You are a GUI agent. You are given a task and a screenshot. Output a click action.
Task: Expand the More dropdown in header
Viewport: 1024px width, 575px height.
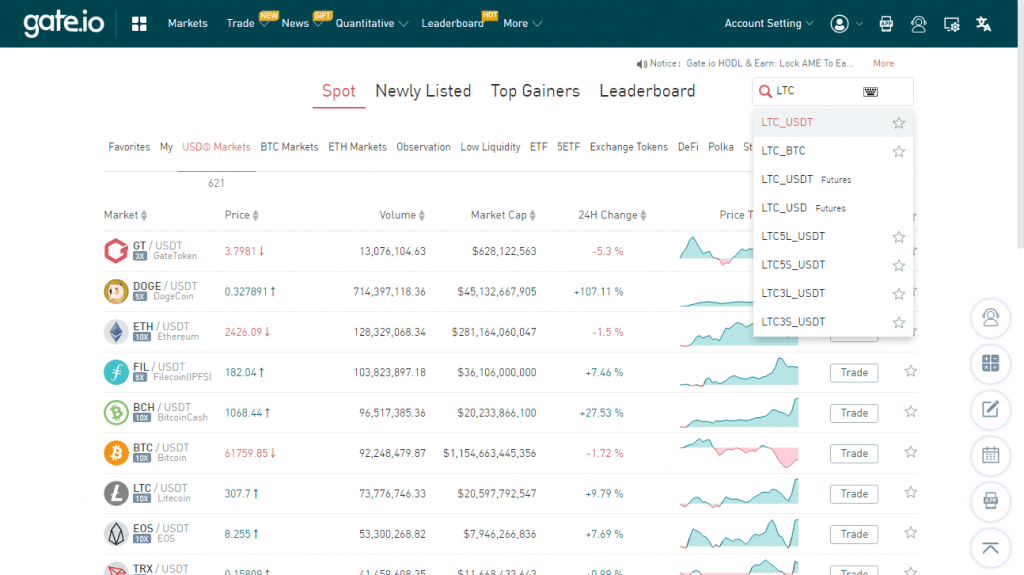(x=522, y=24)
